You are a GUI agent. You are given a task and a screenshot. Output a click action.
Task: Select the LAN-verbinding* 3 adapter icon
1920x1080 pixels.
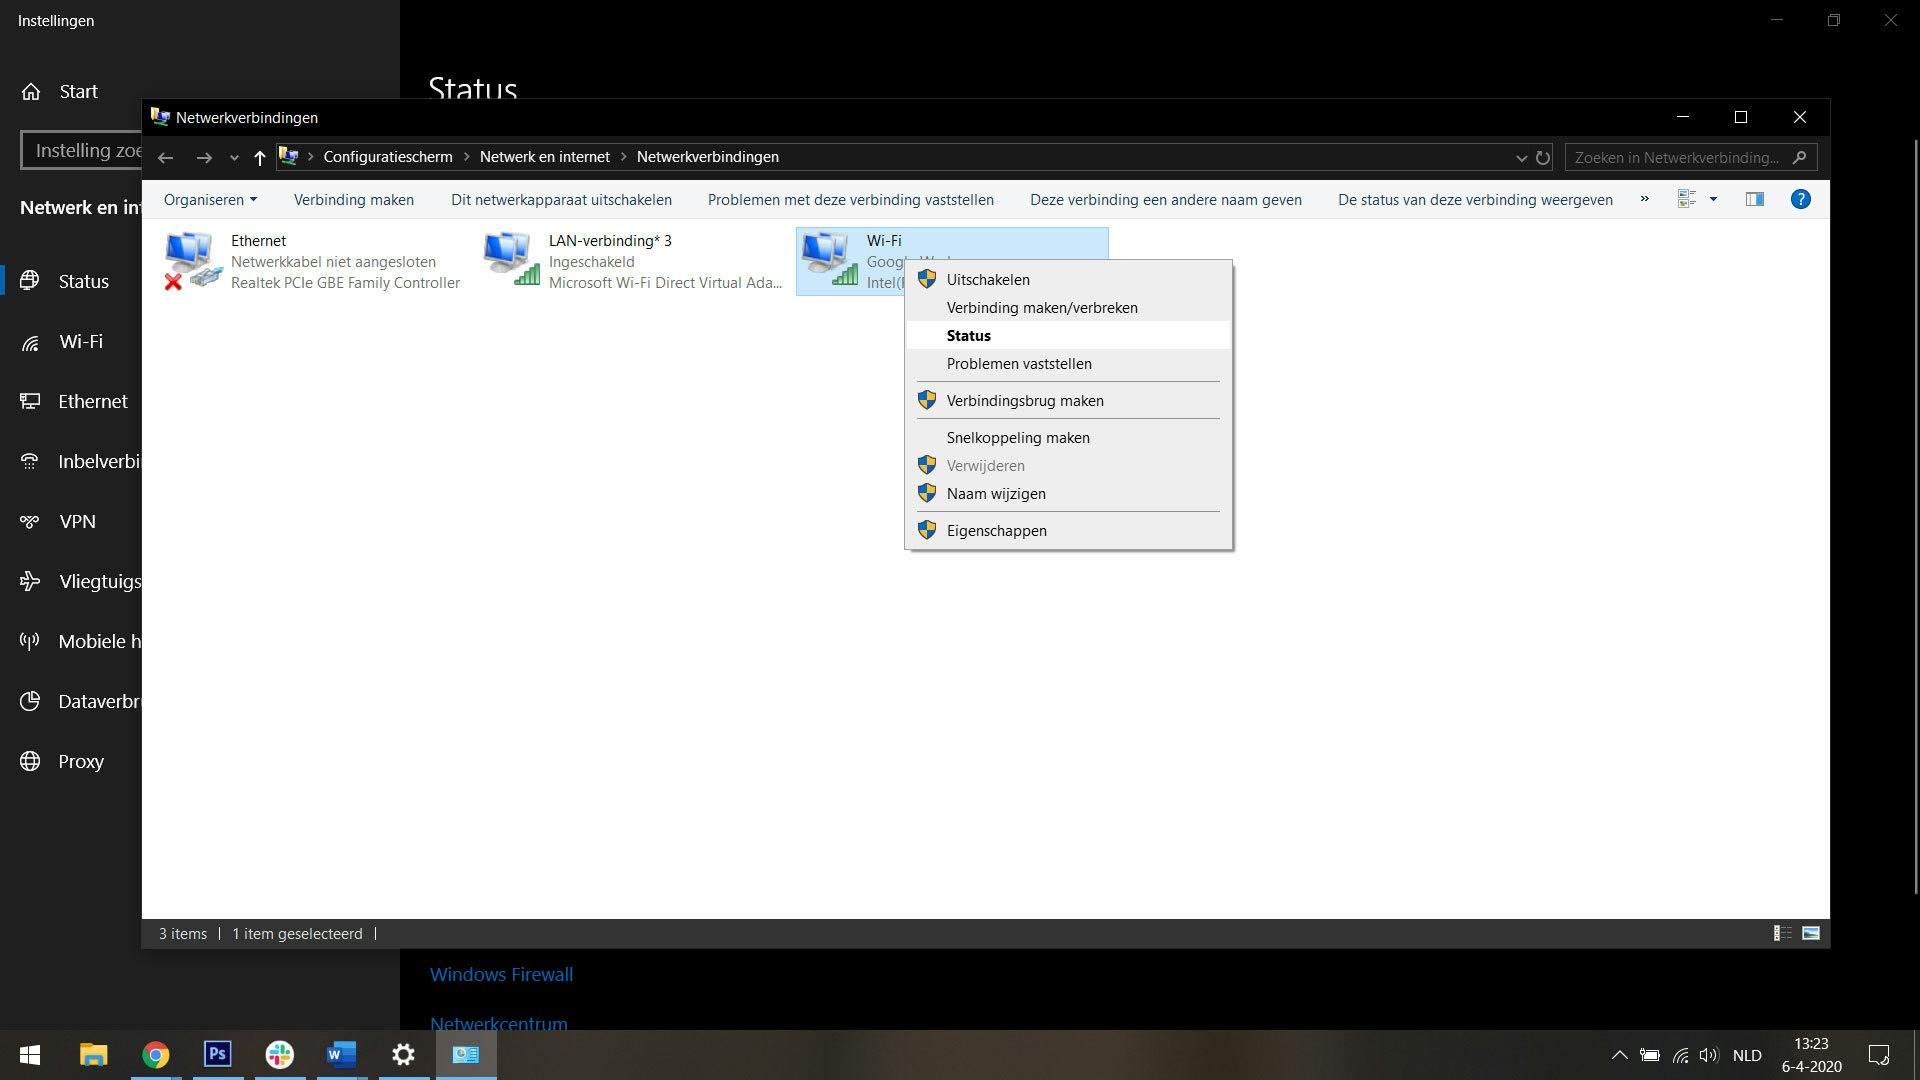tap(511, 260)
